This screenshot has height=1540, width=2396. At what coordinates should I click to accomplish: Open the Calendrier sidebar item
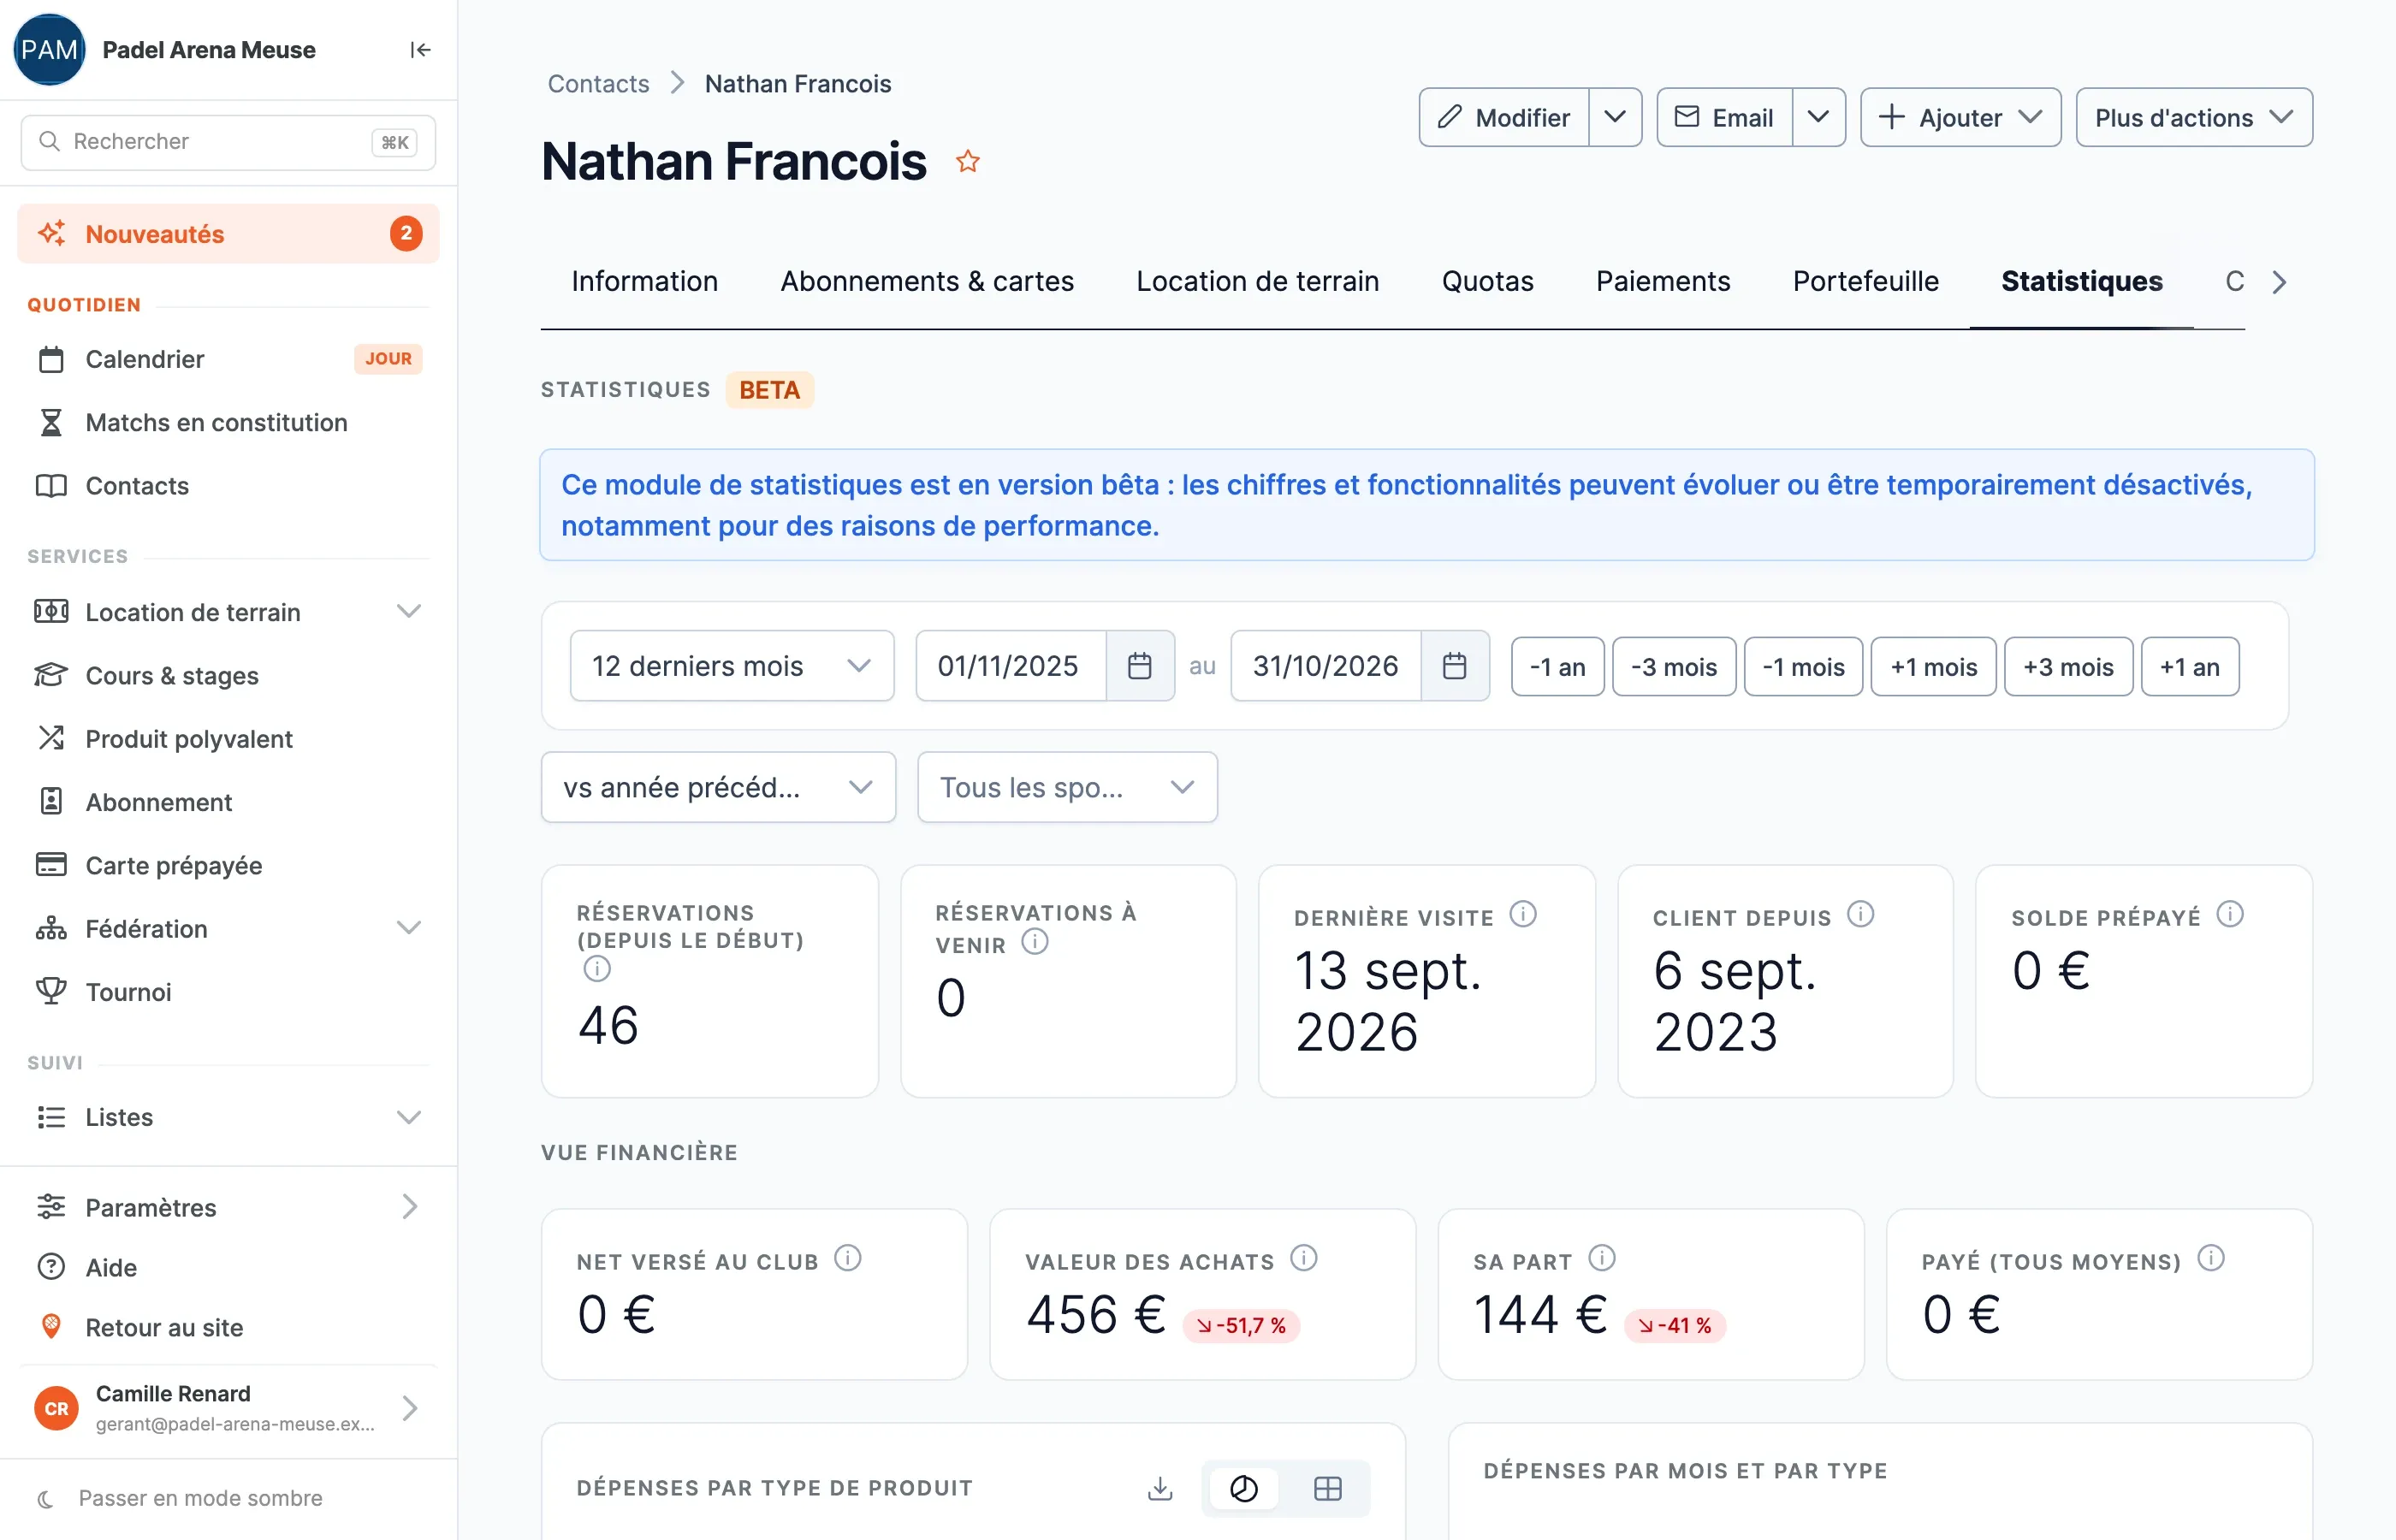coord(228,359)
